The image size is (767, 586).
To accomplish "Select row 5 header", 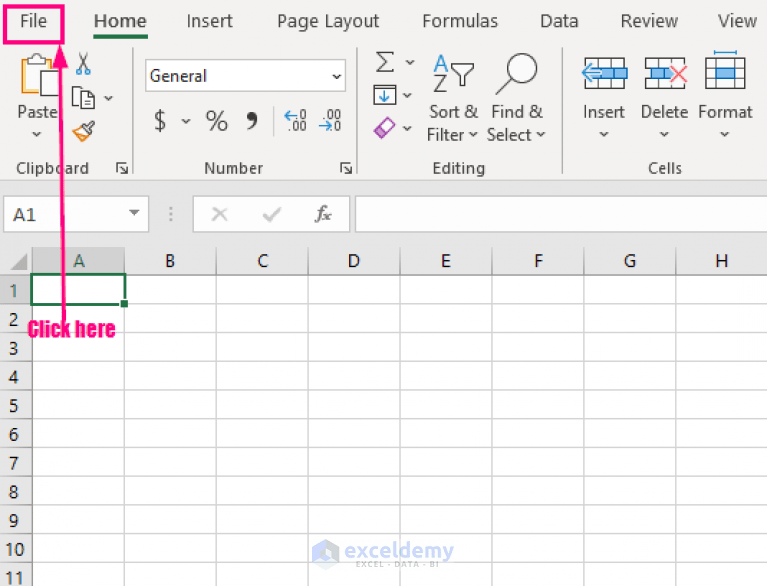I will (x=15, y=406).
